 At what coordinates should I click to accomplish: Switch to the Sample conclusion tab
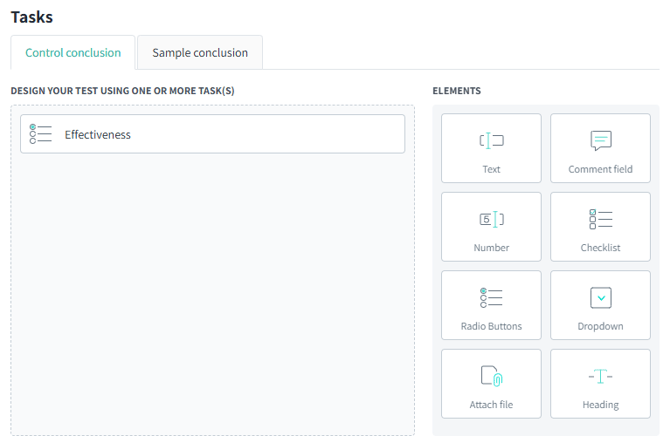click(x=200, y=53)
